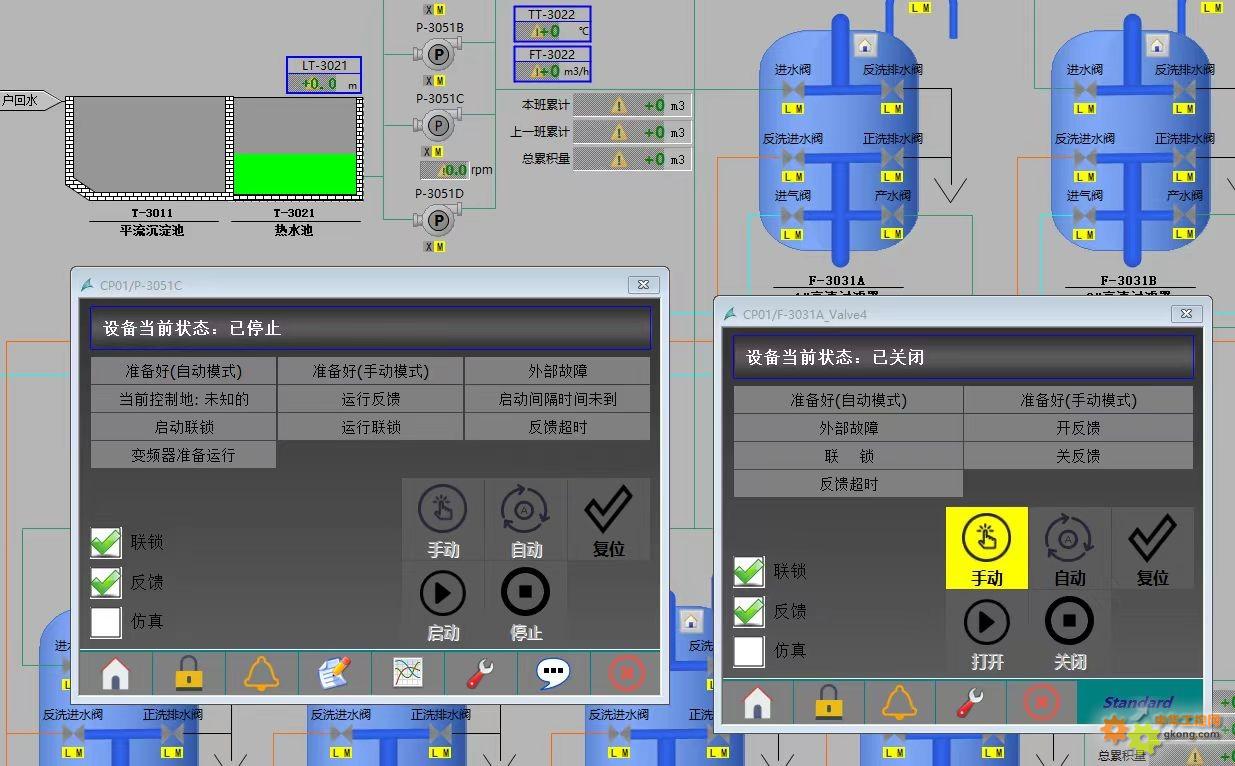The image size is (1235, 766).
Task: Select pump P-3051D symbol
Action: click(x=437, y=220)
